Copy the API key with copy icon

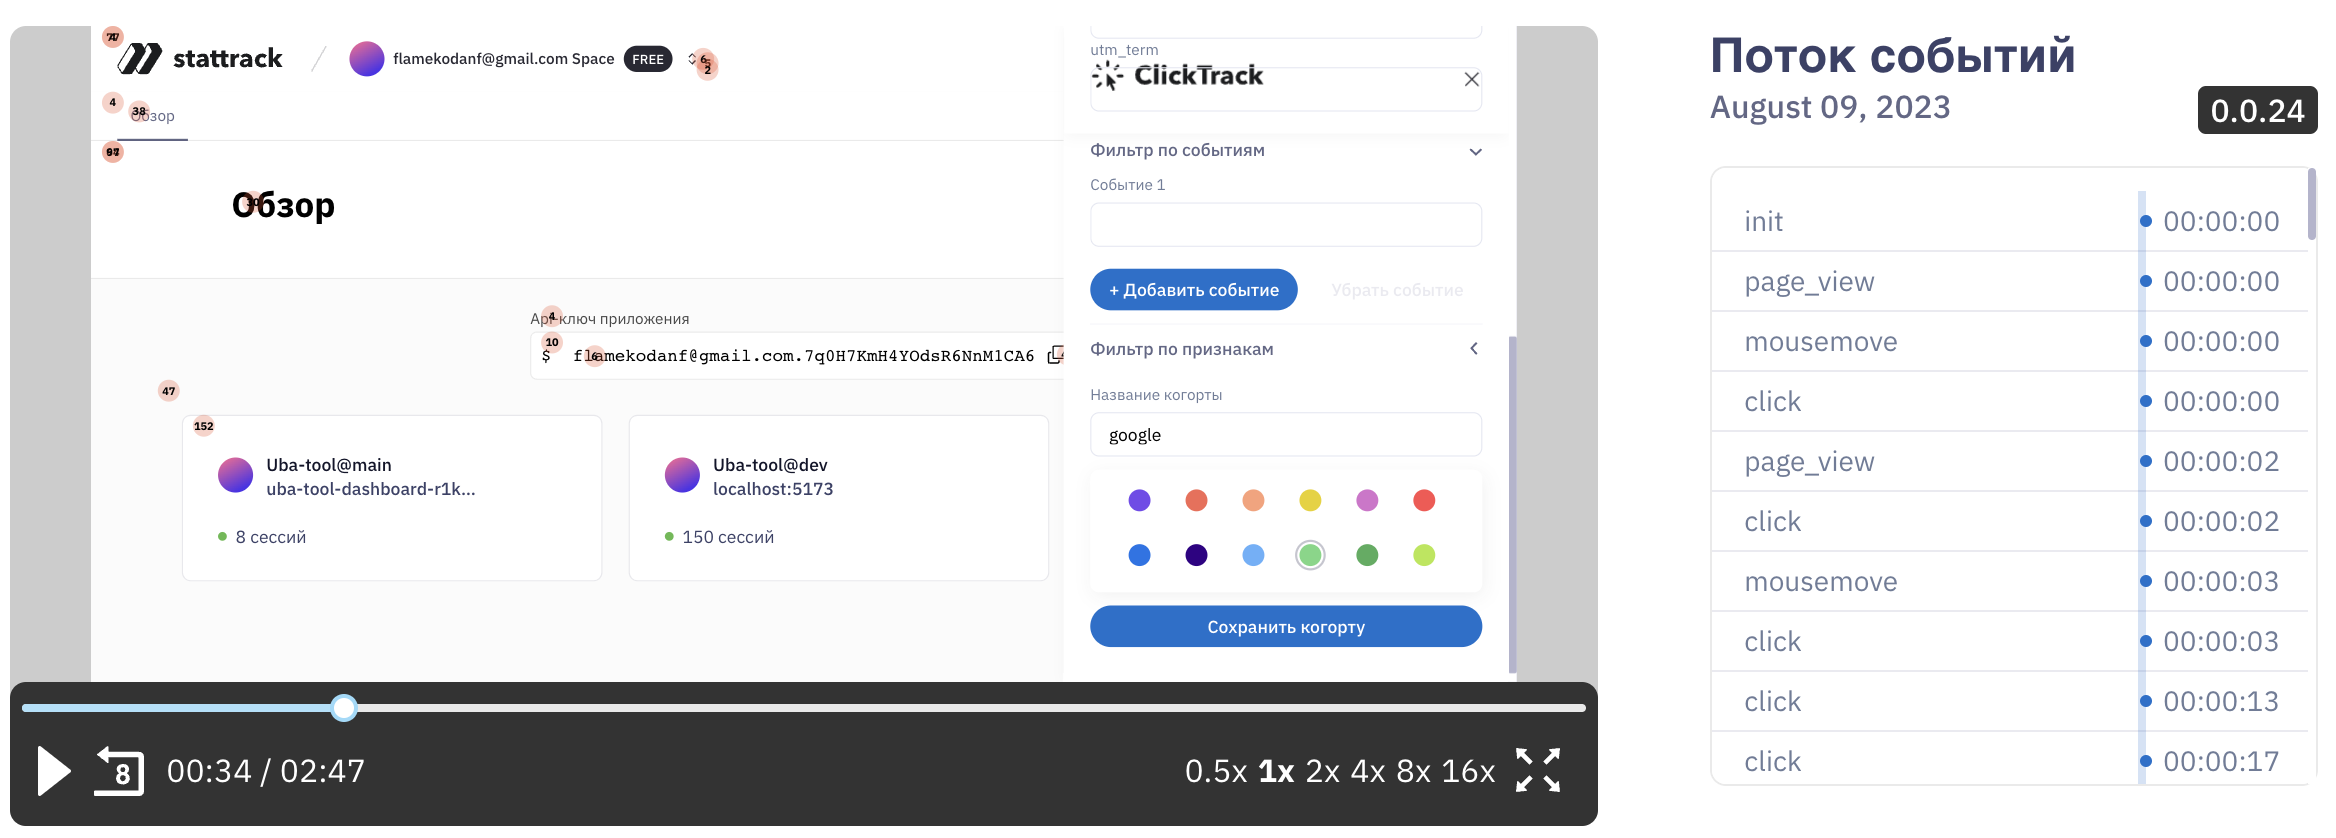click(1055, 355)
